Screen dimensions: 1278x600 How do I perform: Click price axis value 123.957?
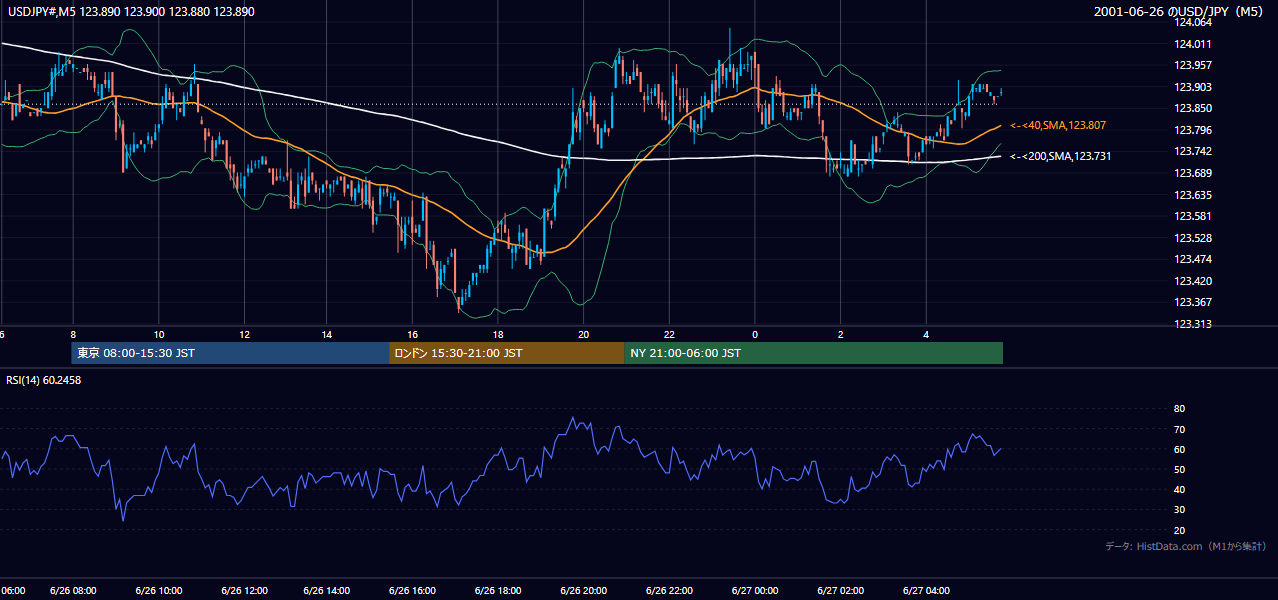pos(1193,65)
